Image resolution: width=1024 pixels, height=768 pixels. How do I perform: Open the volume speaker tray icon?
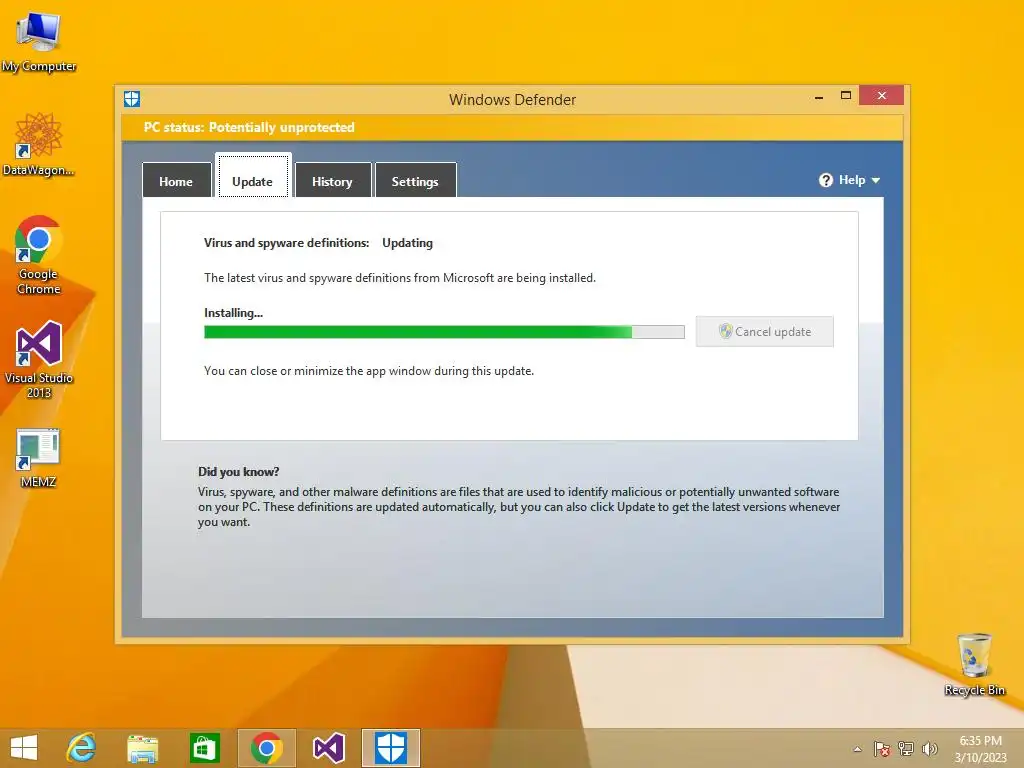pos(930,748)
